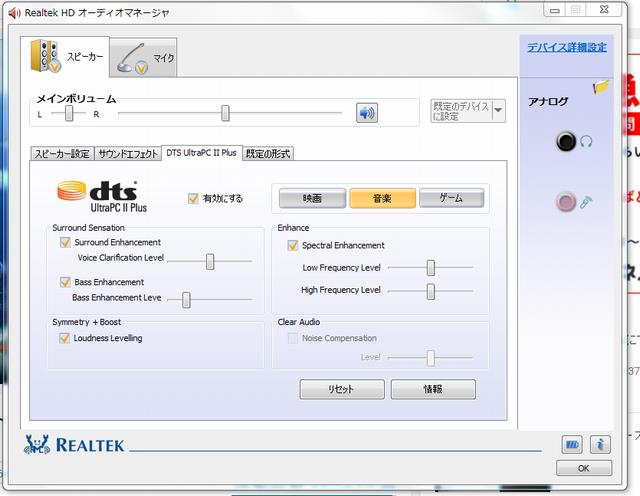Click the Voice Clarification Level slider
640x496 pixels.
pos(210,262)
